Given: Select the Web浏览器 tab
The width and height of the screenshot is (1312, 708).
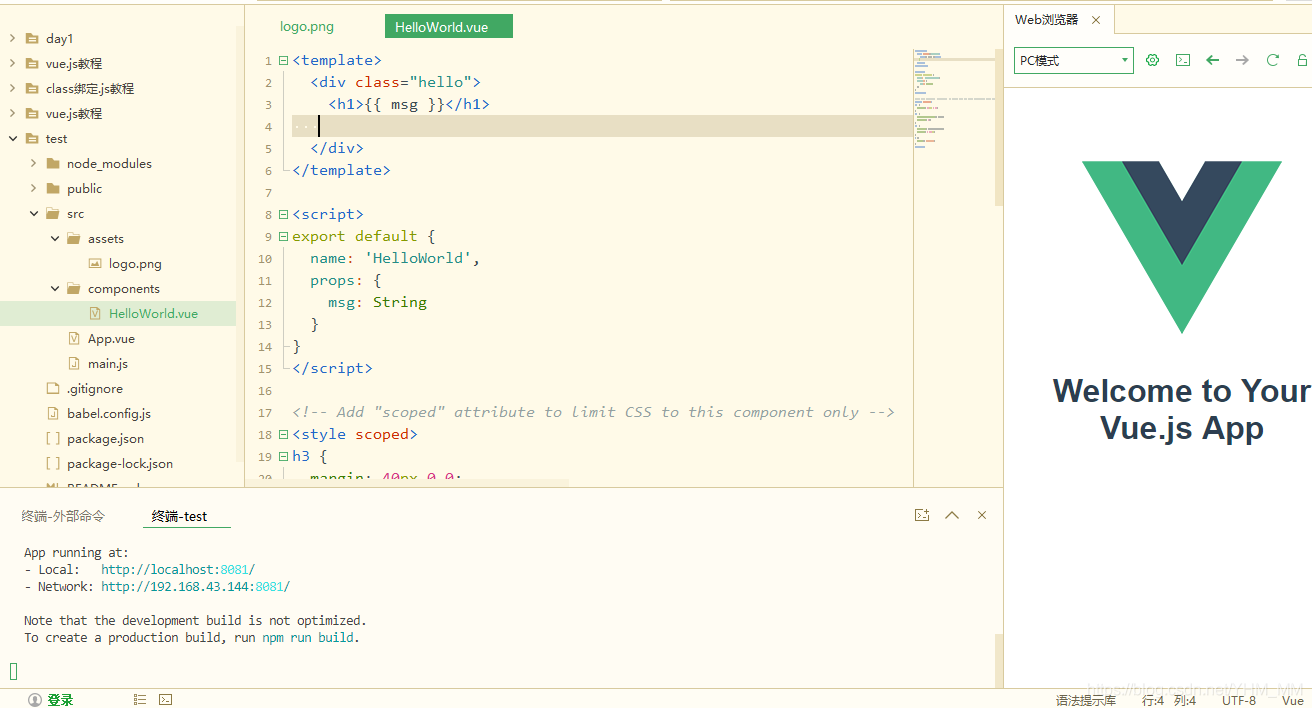Looking at the screenshot, I should [1058, 20].
